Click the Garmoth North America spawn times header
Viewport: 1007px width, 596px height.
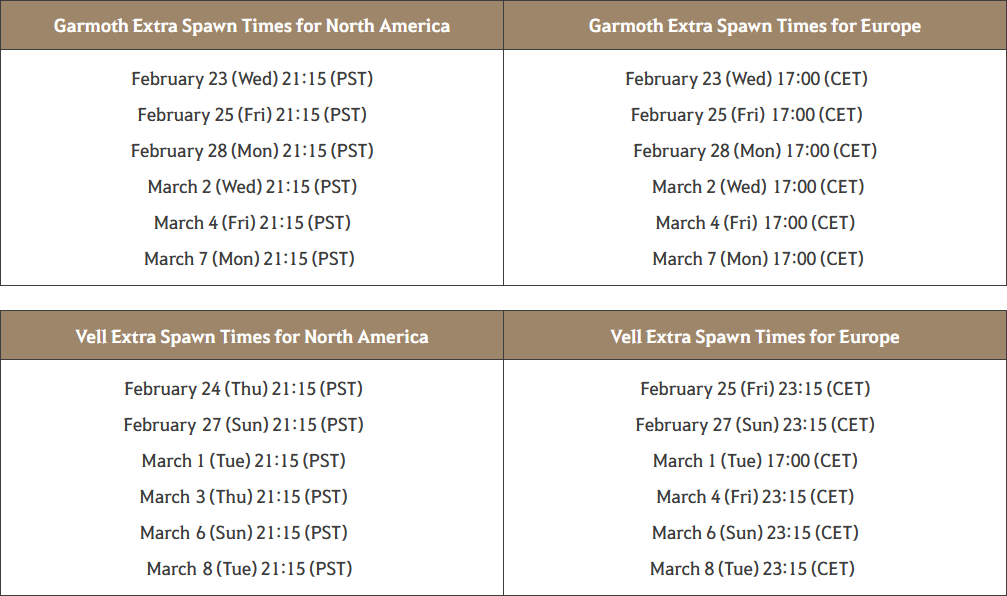[x=252, y=26]
